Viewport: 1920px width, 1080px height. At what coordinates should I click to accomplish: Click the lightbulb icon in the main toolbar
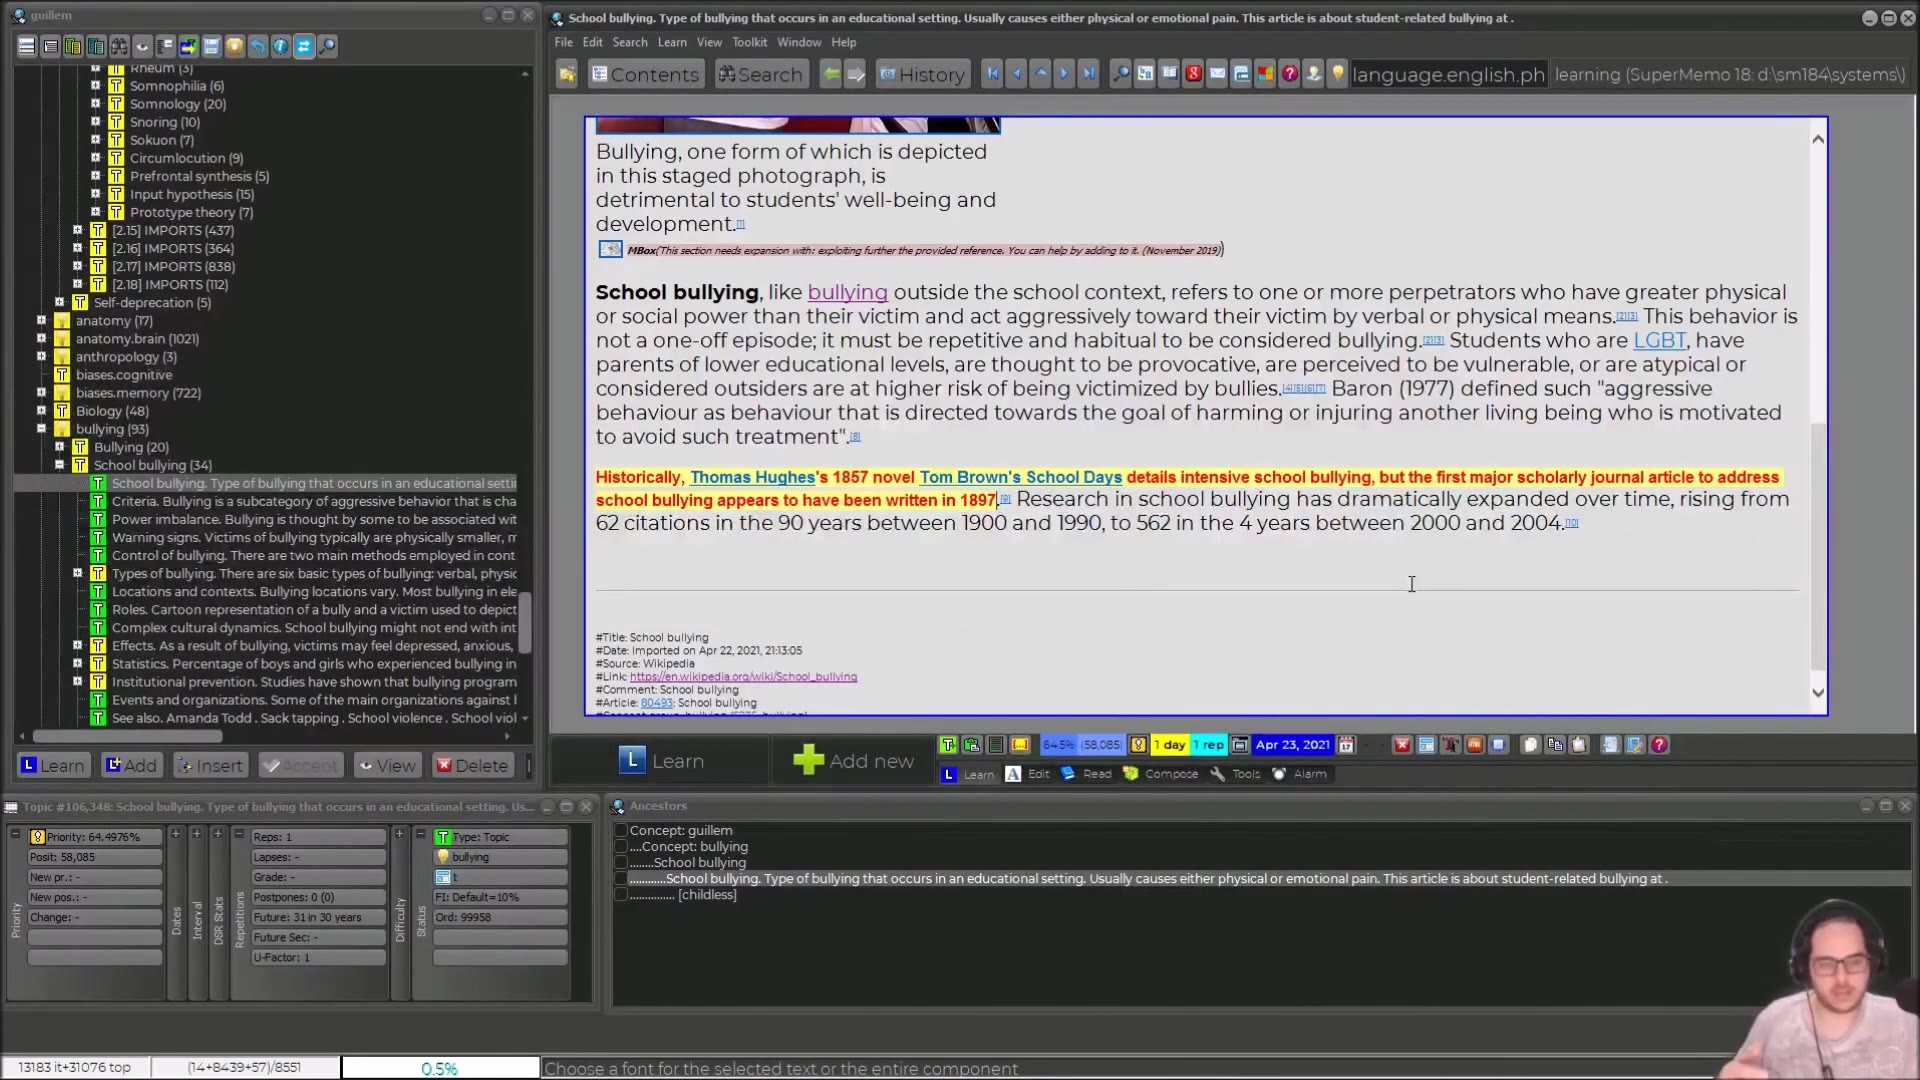click(1337, 74)
